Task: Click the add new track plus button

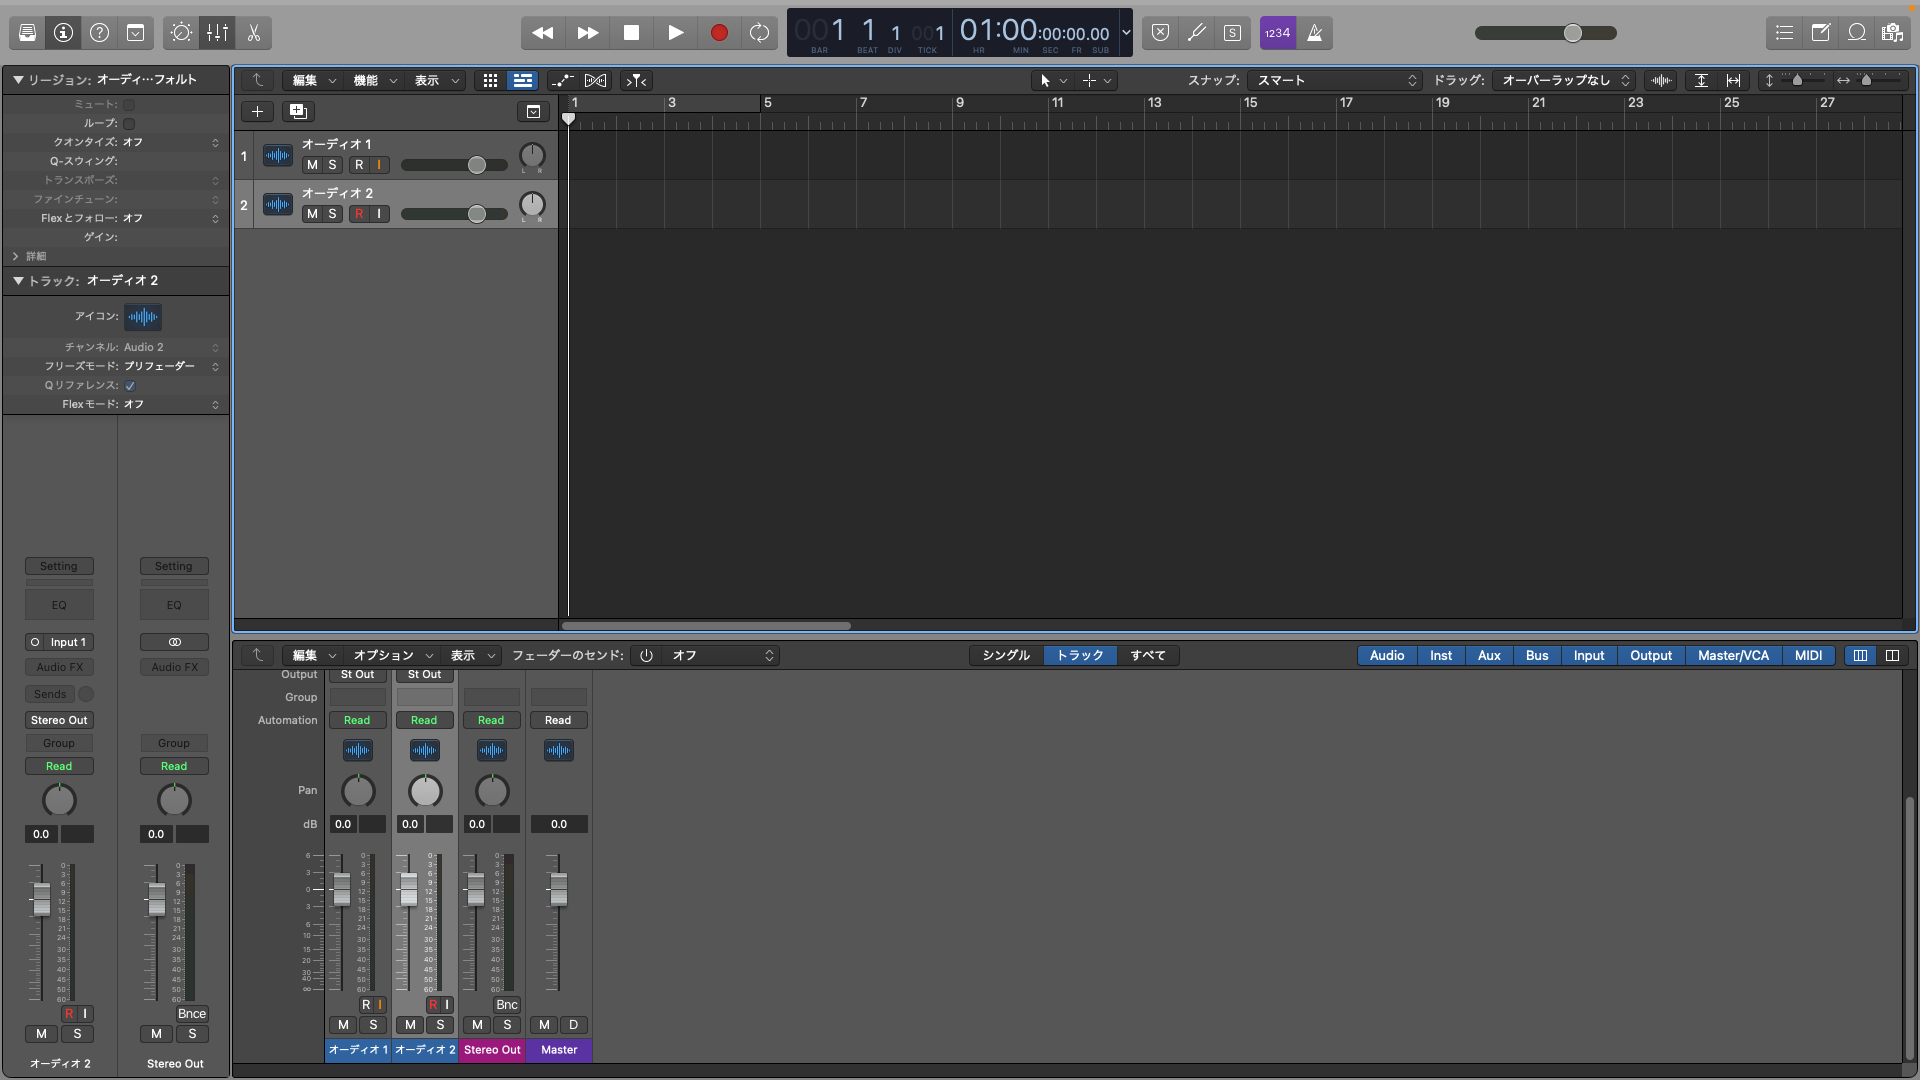Action: [257, 112]
